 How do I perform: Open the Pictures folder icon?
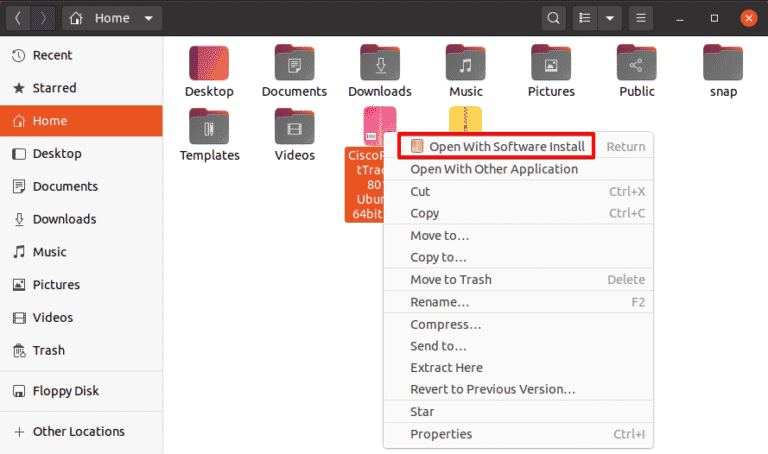click(x=551, y=64)
